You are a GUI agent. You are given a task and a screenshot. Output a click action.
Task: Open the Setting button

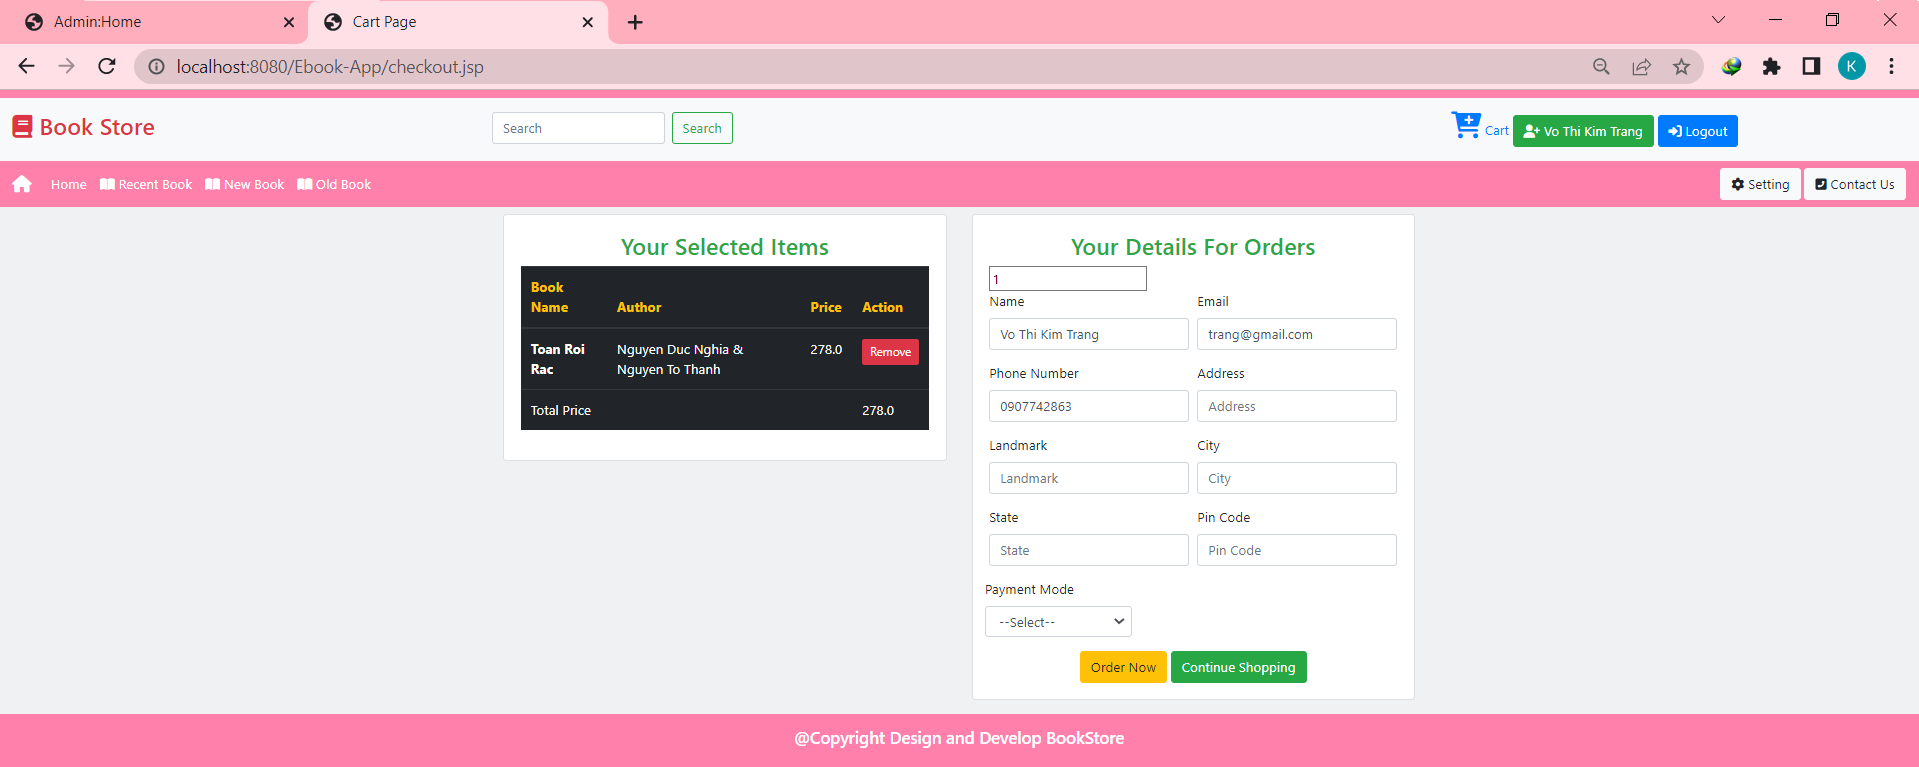point(1760,184)
